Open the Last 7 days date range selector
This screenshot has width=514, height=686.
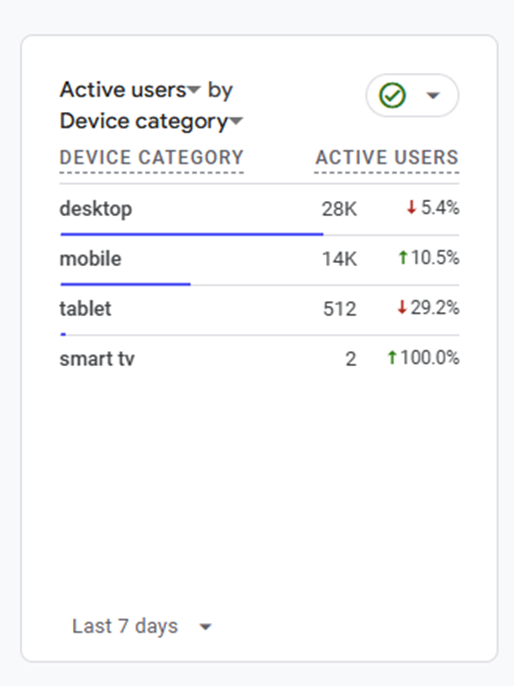[142, 626]
